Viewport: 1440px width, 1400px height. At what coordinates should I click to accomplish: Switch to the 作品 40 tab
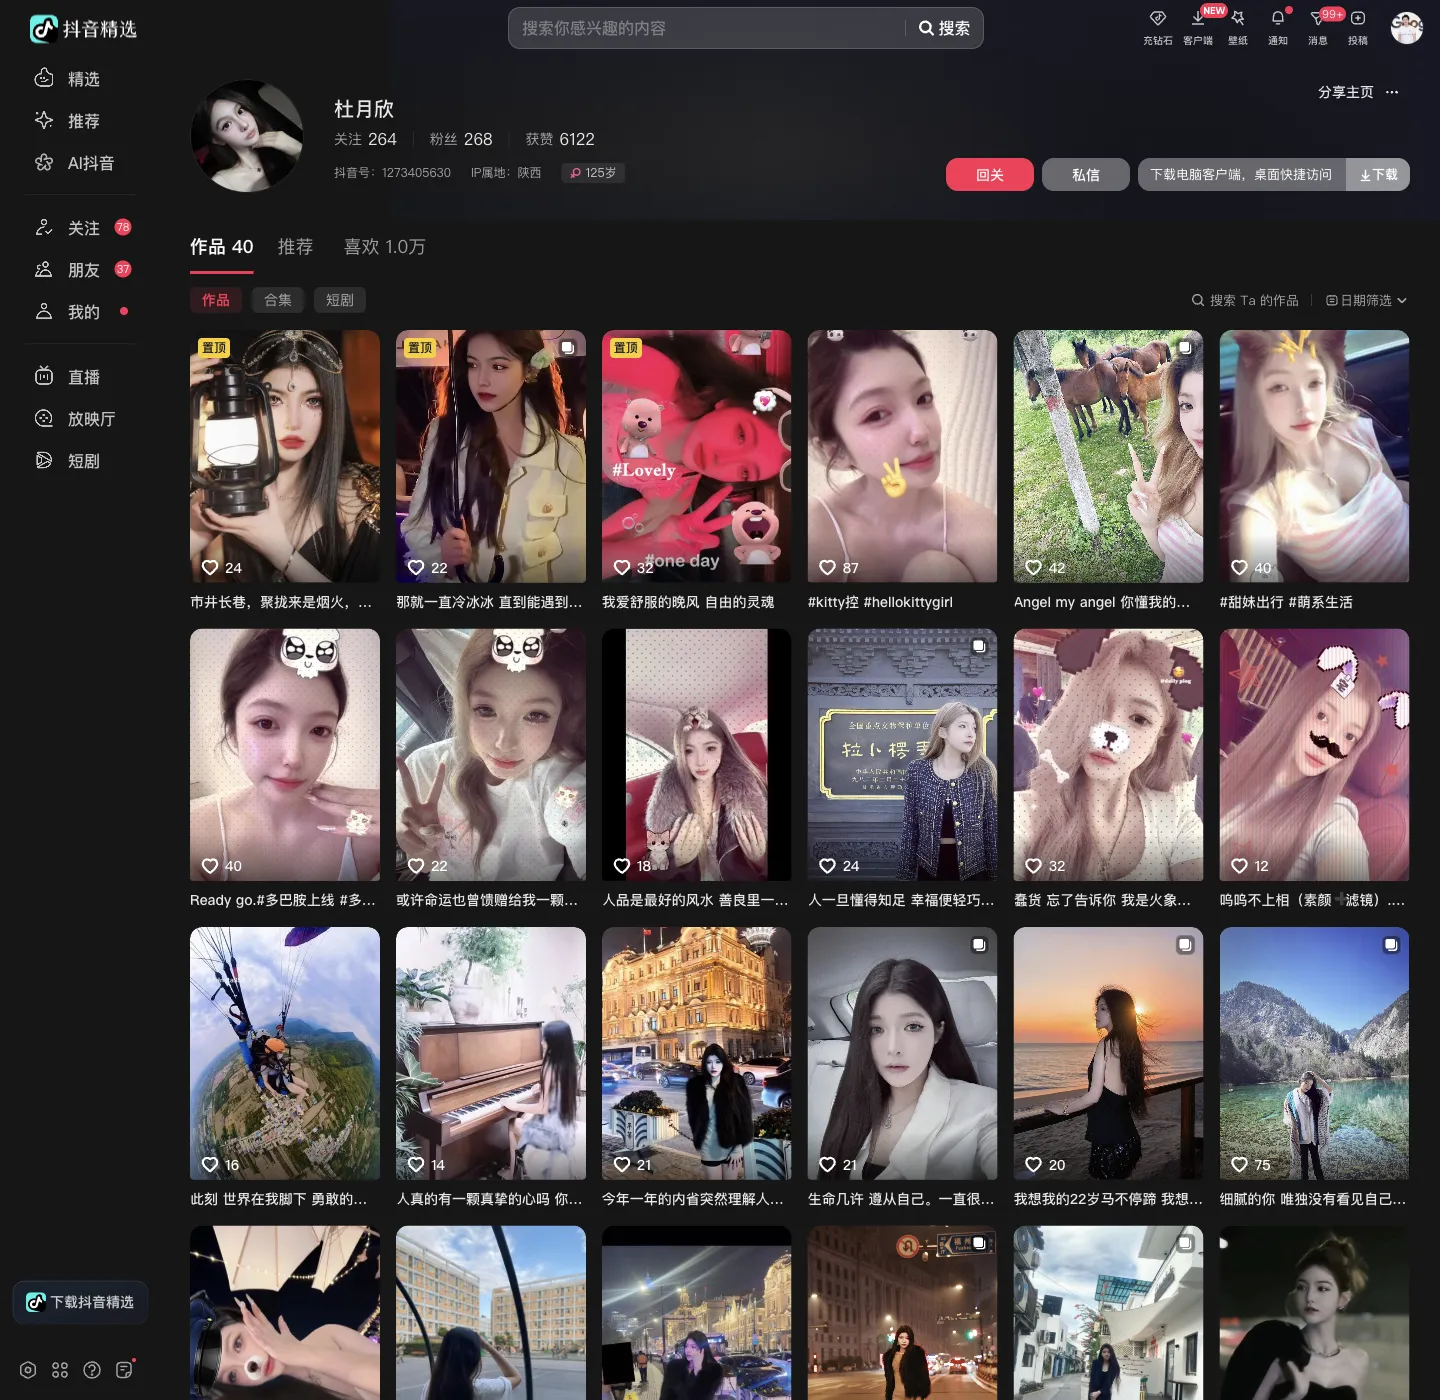pyautogui.click(x=222, y=247)
